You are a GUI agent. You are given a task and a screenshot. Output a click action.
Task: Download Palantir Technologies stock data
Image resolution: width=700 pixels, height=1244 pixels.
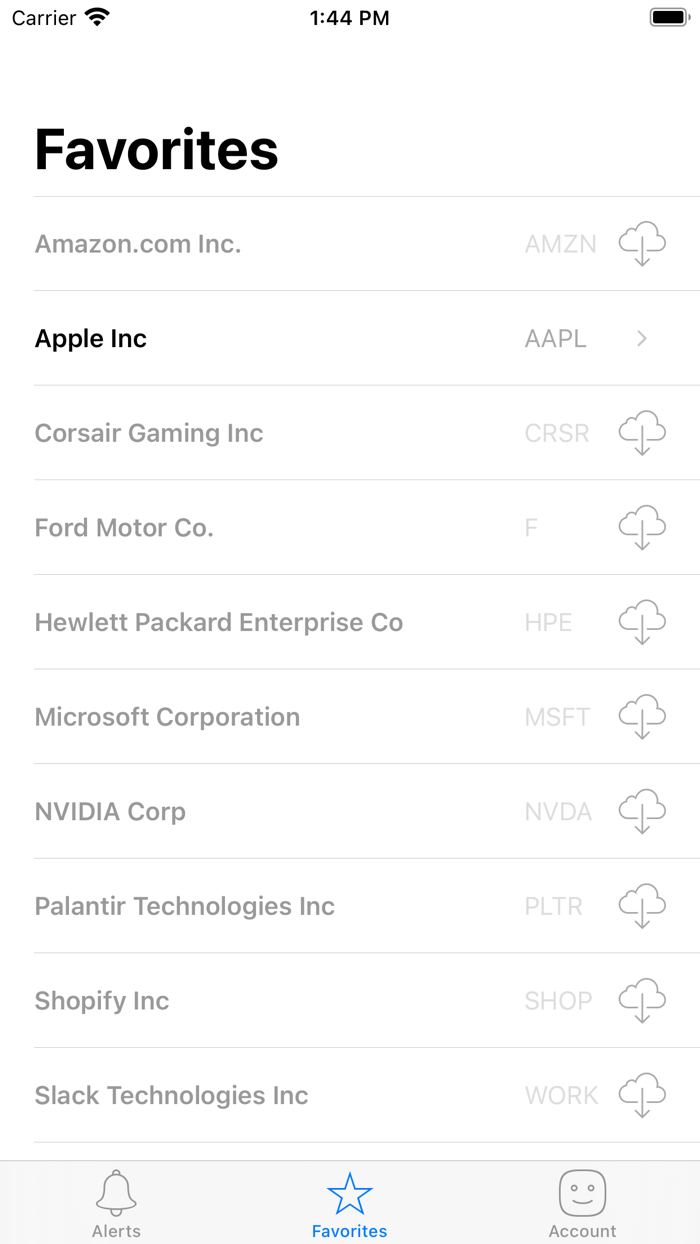click(x=641, y=906)
